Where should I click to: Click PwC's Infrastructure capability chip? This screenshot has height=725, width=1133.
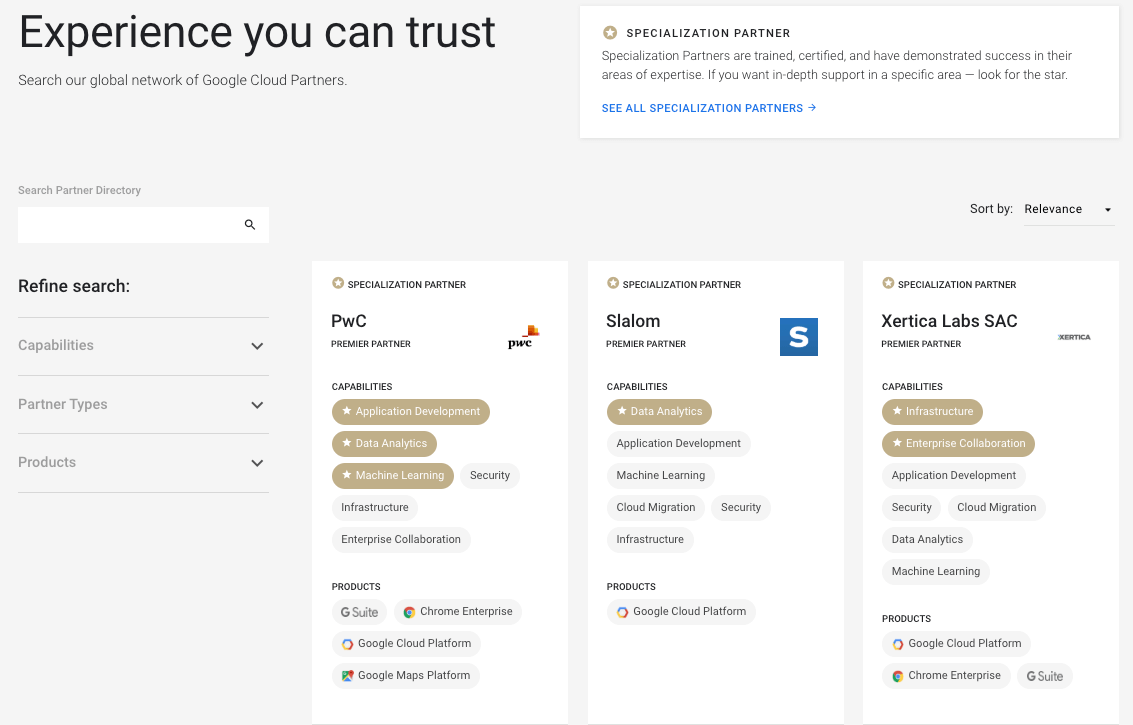click(374, 507)
